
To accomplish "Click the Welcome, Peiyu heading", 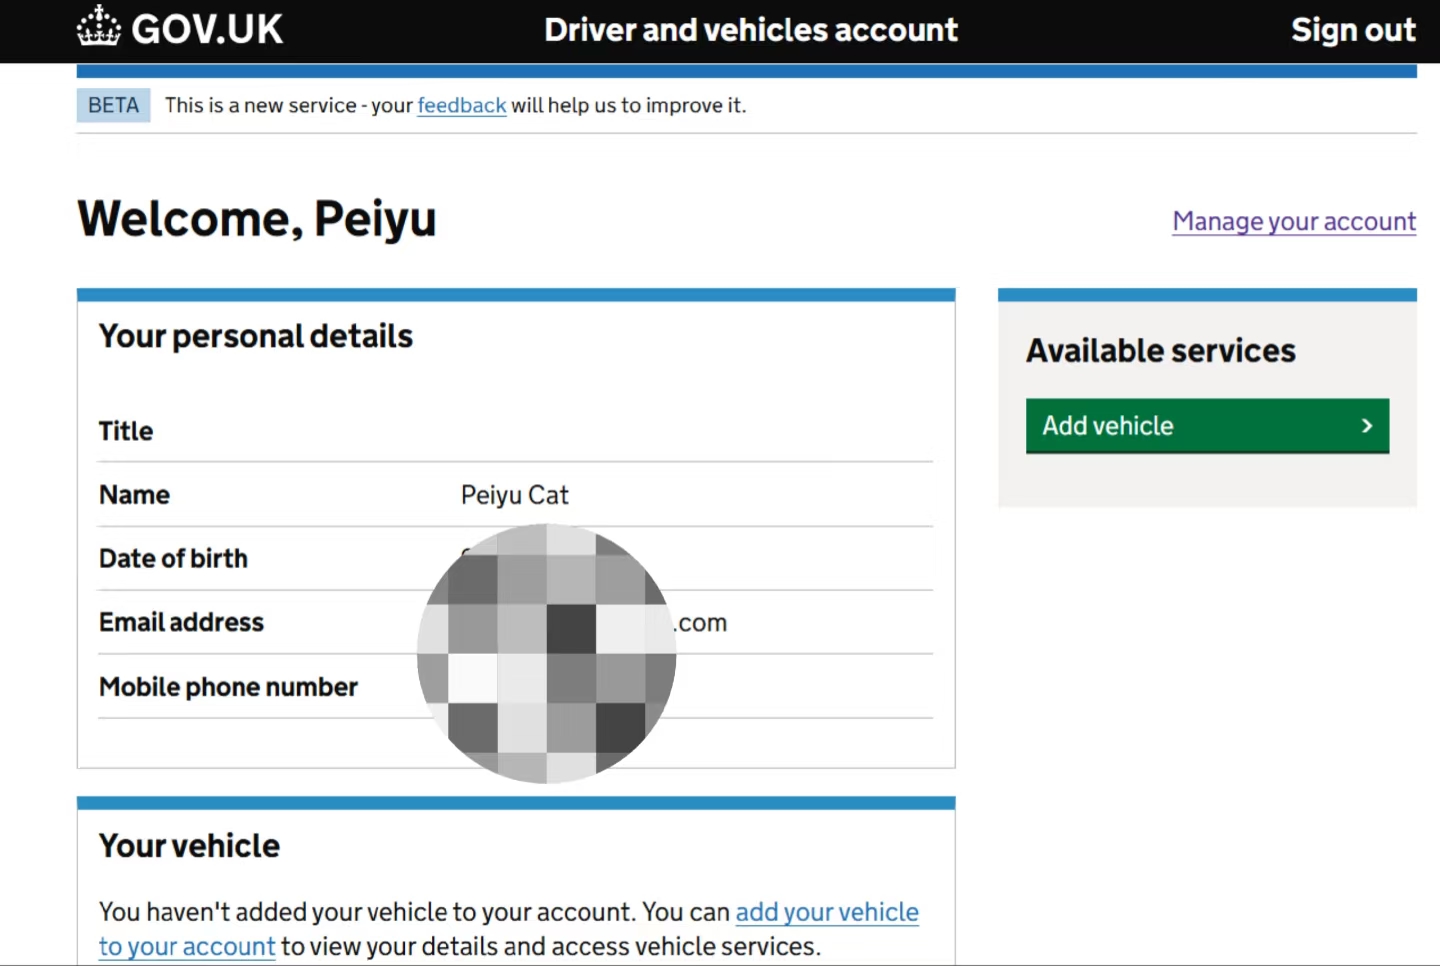I will tap(257, 218).
